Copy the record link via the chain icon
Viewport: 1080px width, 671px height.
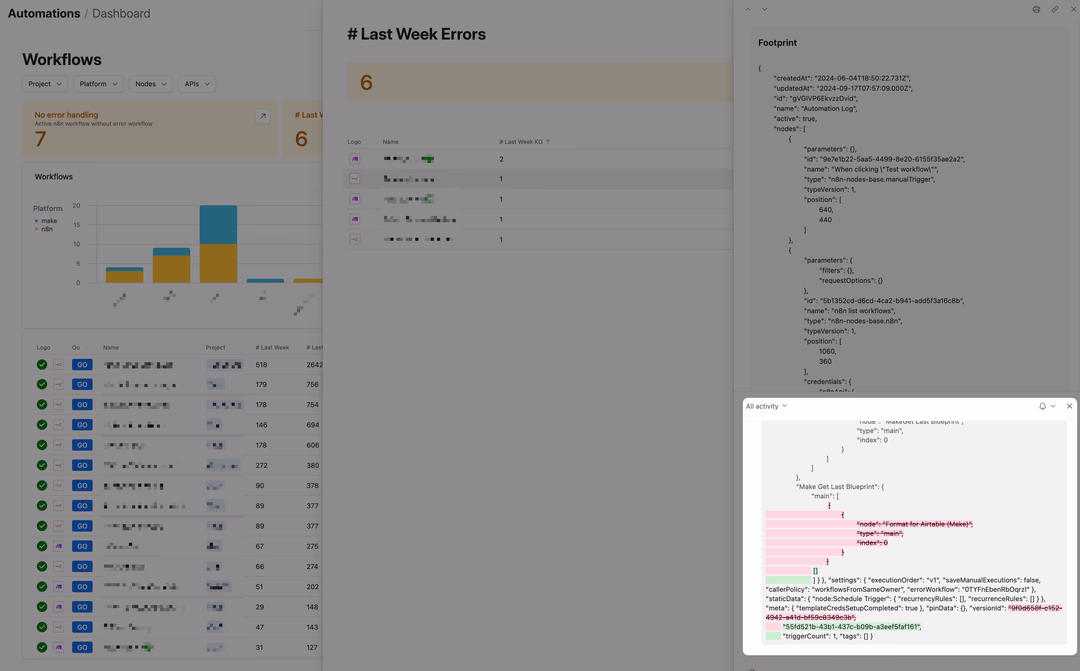[x=1055, y=10]
